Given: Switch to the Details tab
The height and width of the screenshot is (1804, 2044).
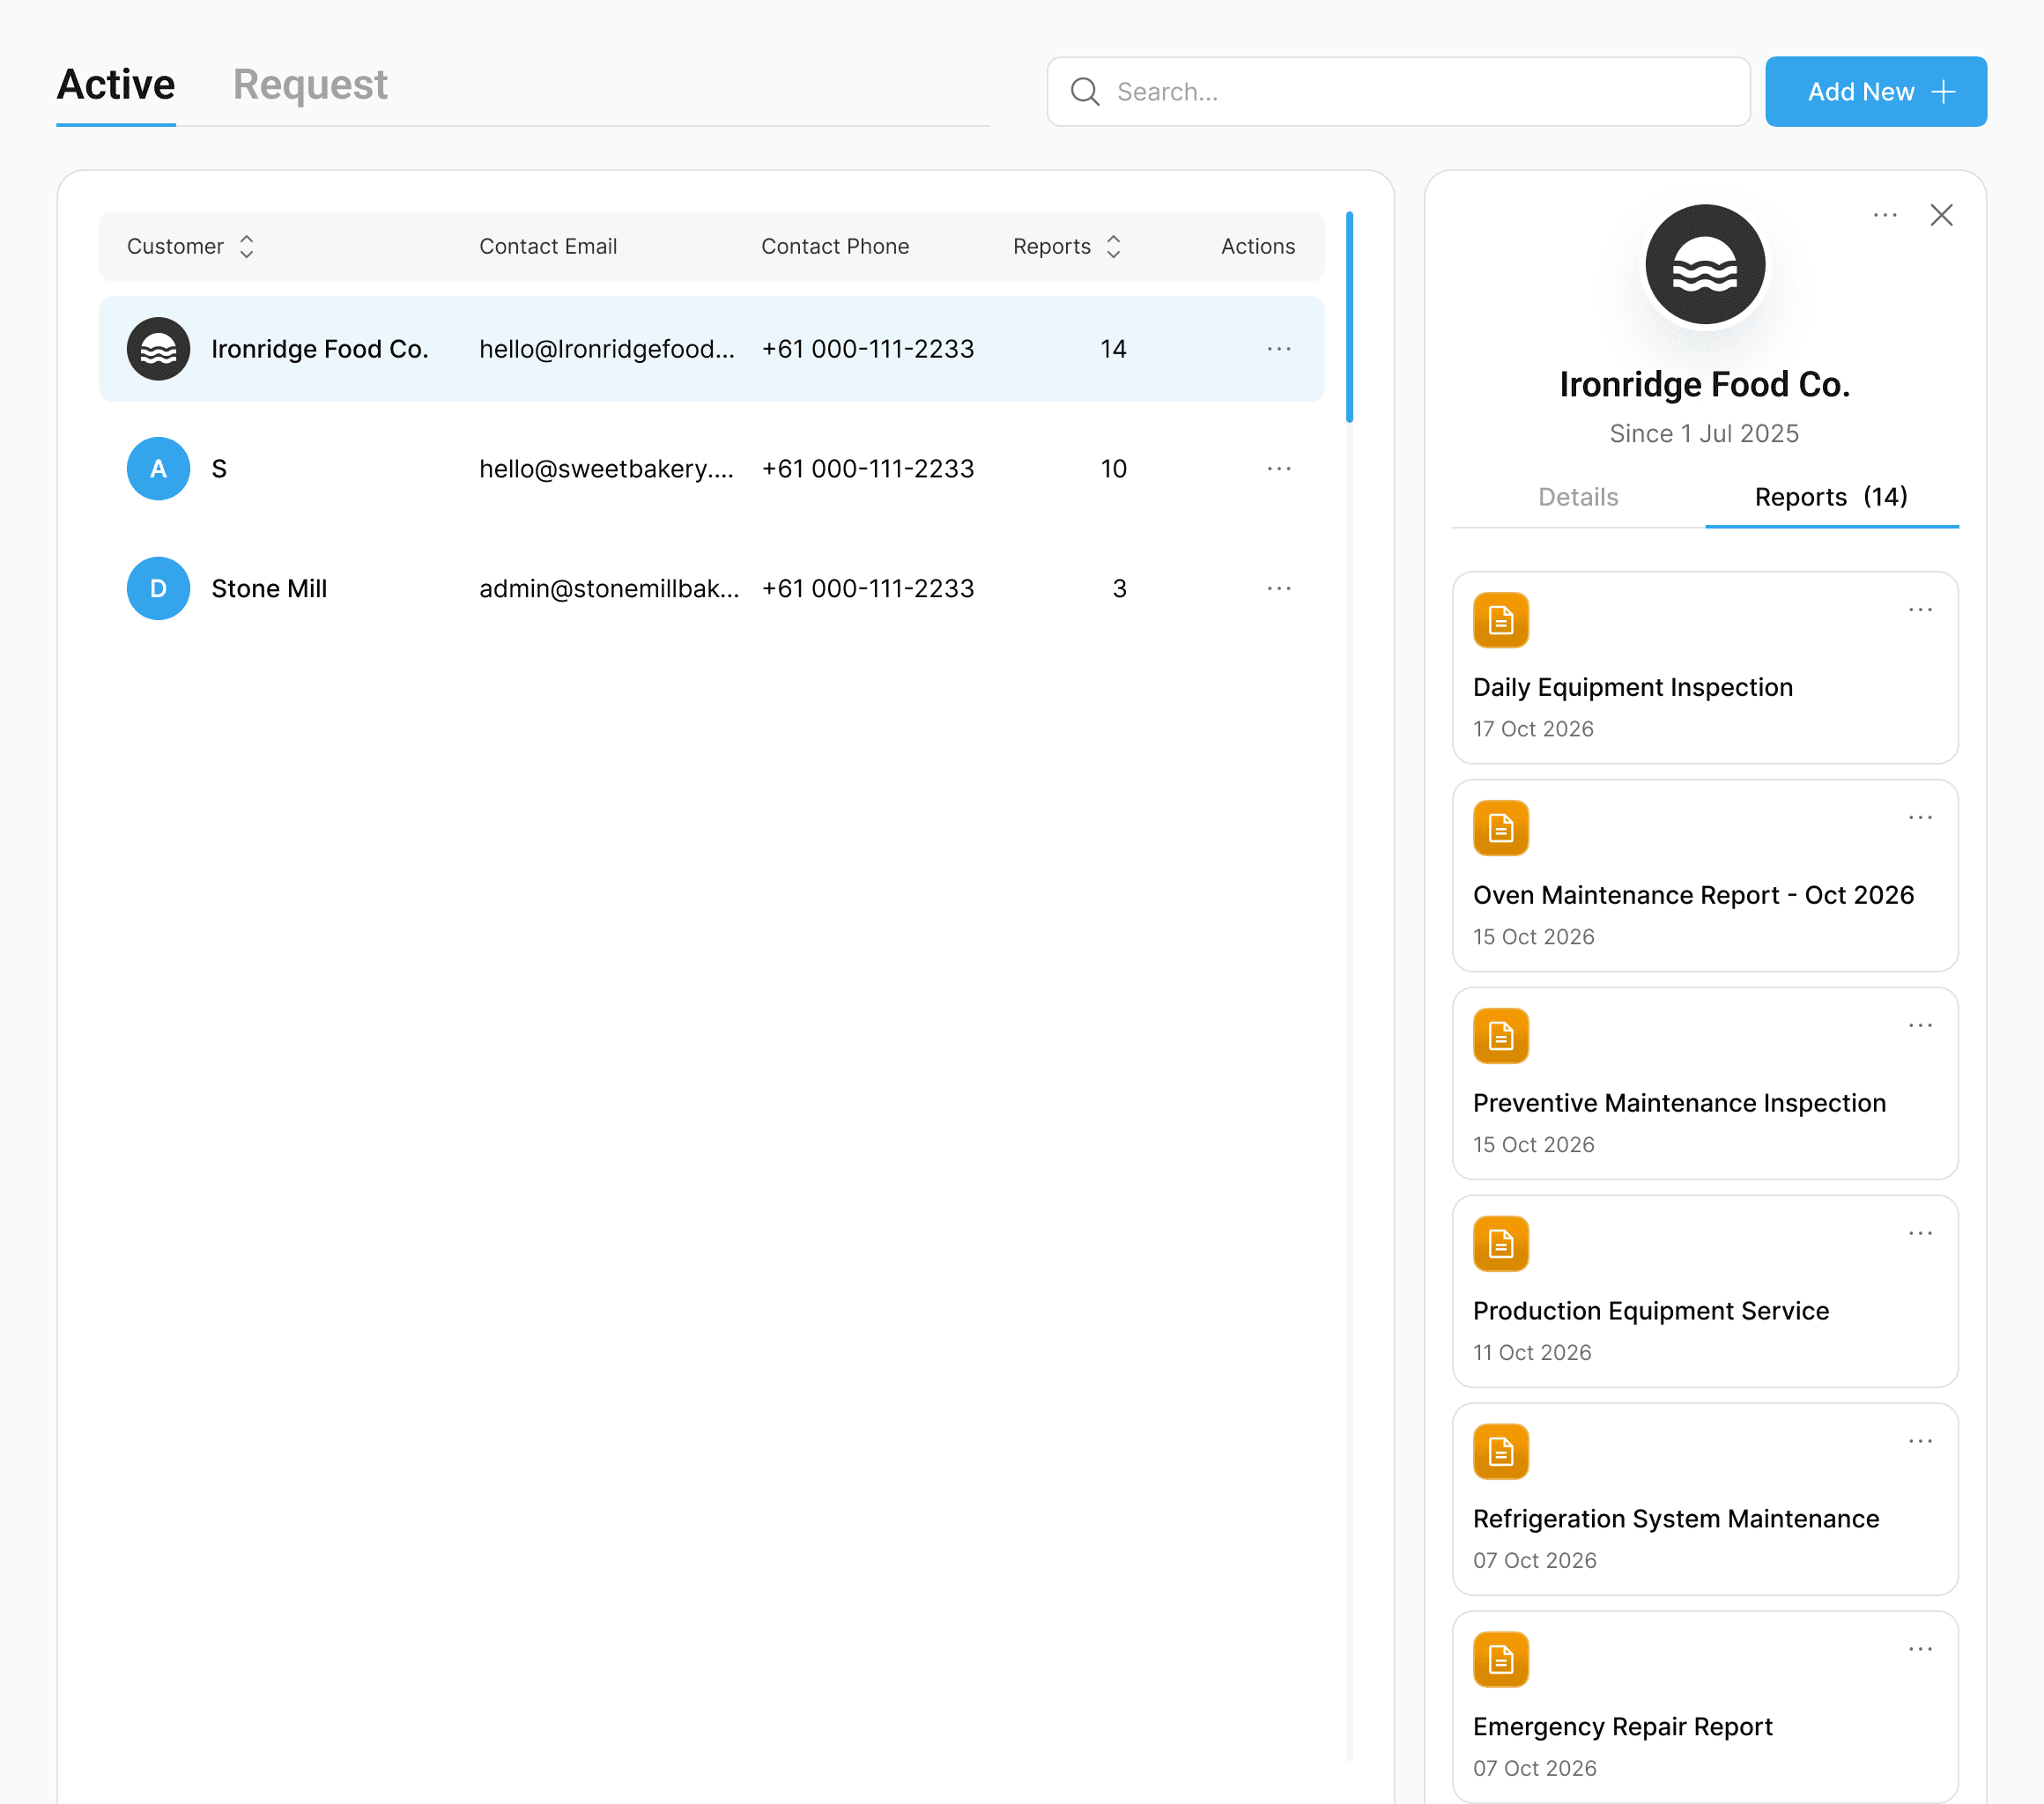Looking at the screenshot, I should coord(1577,497).
